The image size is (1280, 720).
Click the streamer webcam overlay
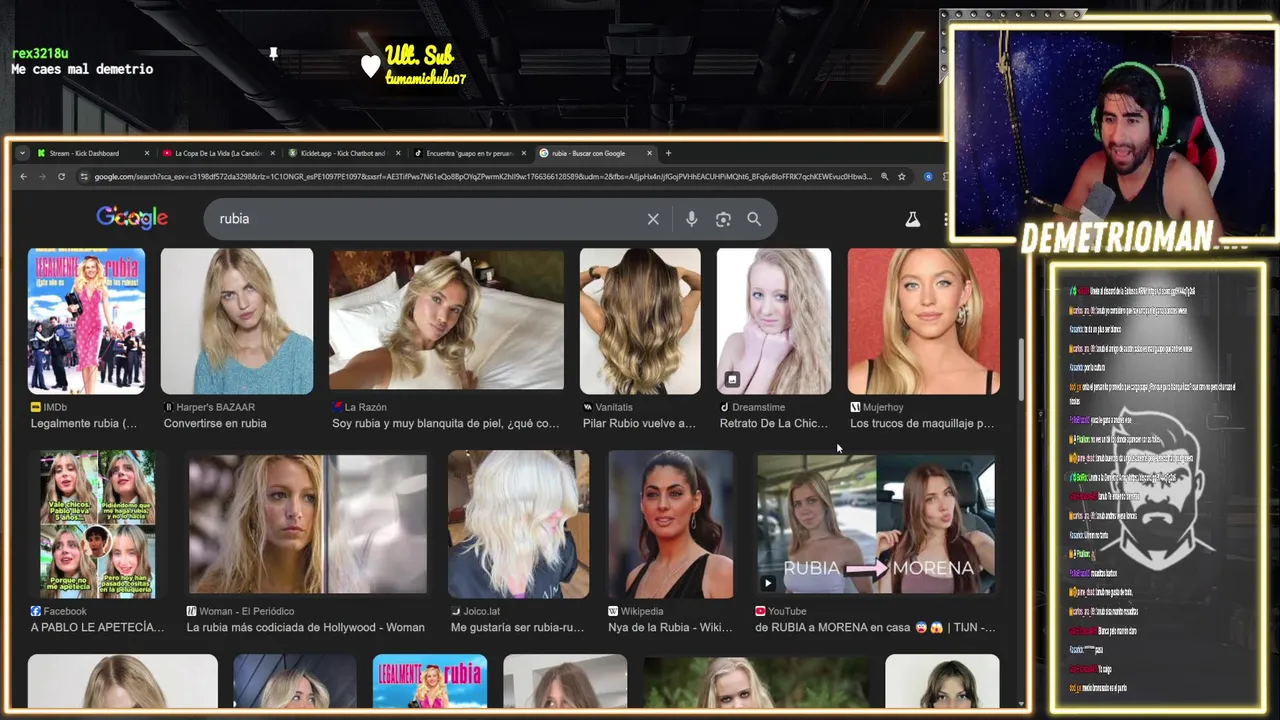coord(1112,132)
